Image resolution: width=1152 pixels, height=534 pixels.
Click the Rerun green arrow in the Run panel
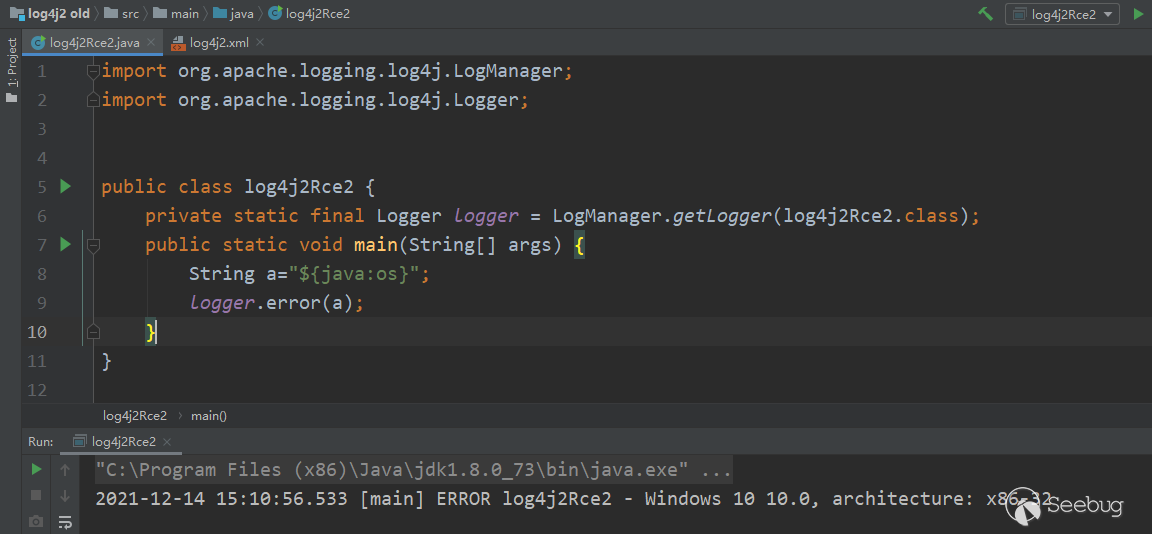pyautogui.click(x=36, y=469)
